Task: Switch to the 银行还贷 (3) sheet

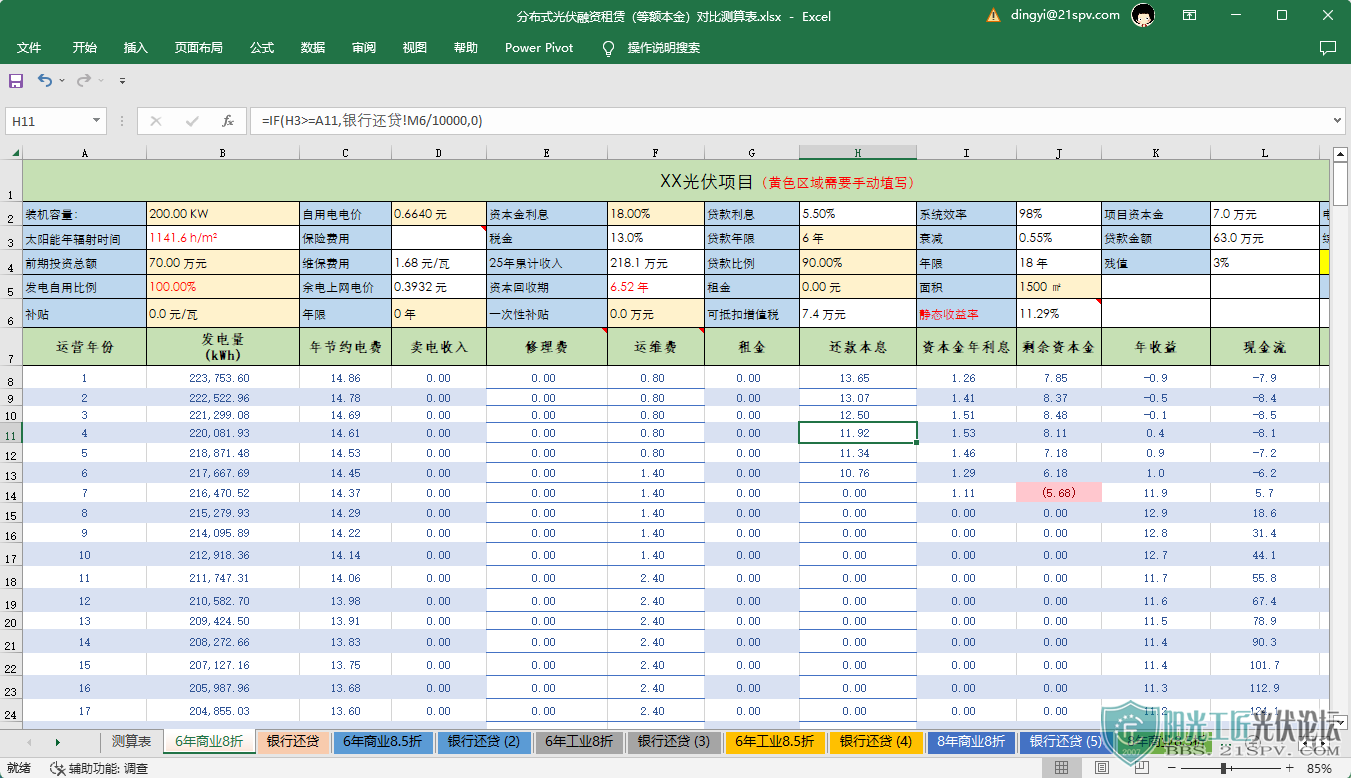Action: pos(674,742)
